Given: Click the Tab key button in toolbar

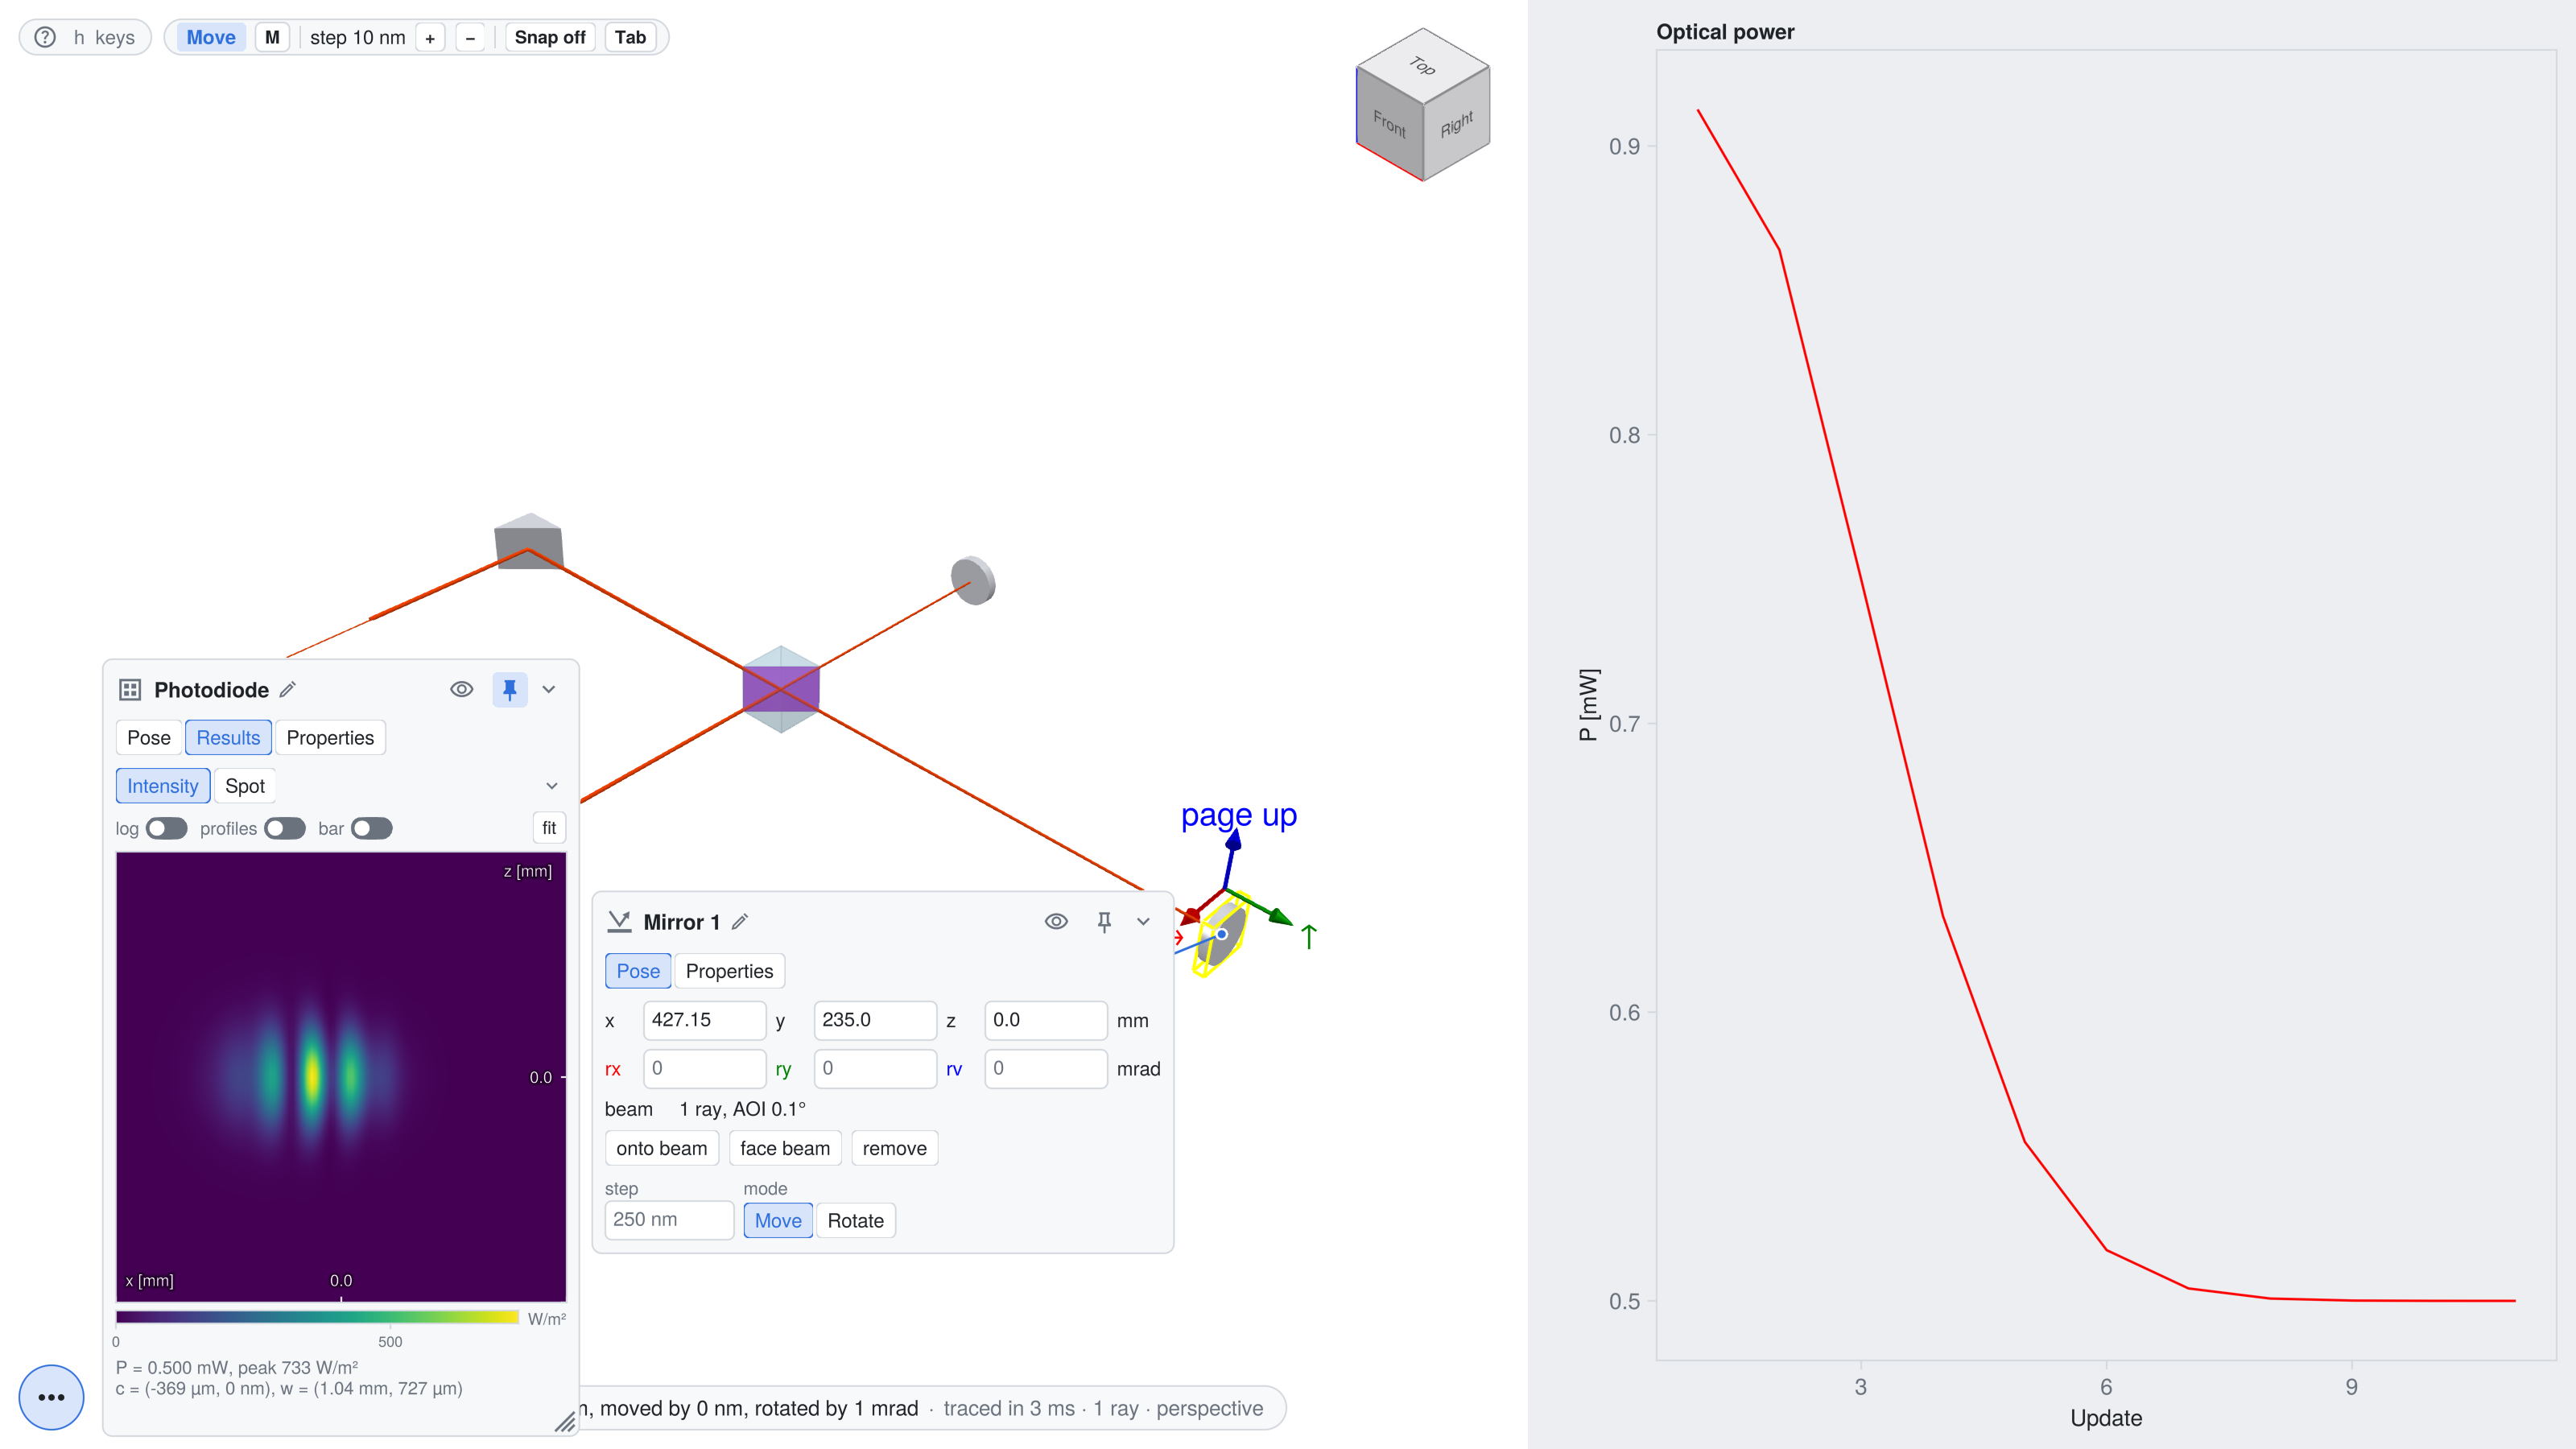Looking at the screenshot, I should [630, 38].
